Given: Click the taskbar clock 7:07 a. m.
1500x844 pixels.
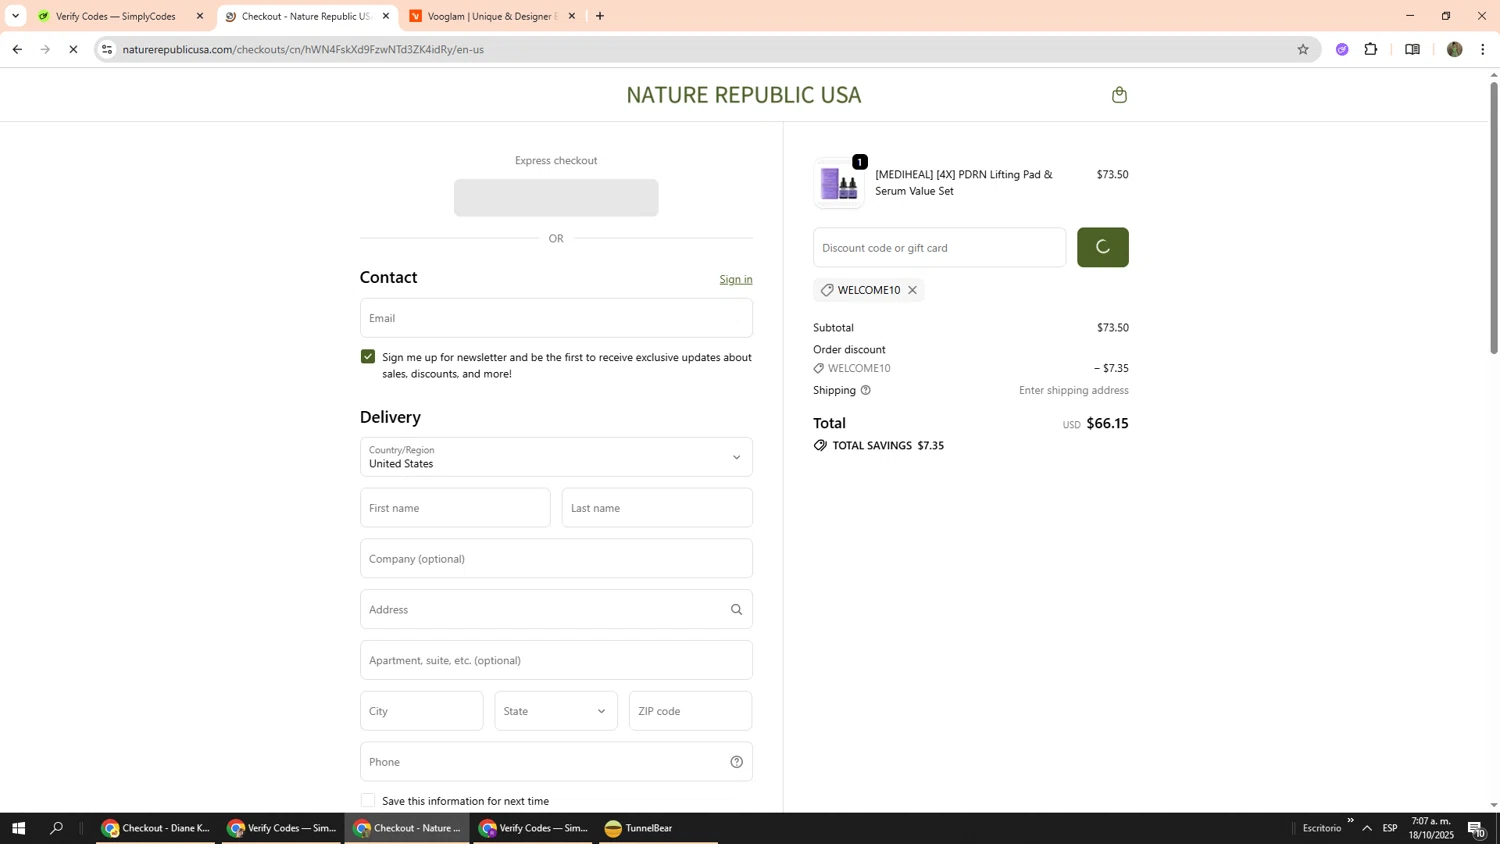Looking at the screenshot, I should tap(1431, 828).
